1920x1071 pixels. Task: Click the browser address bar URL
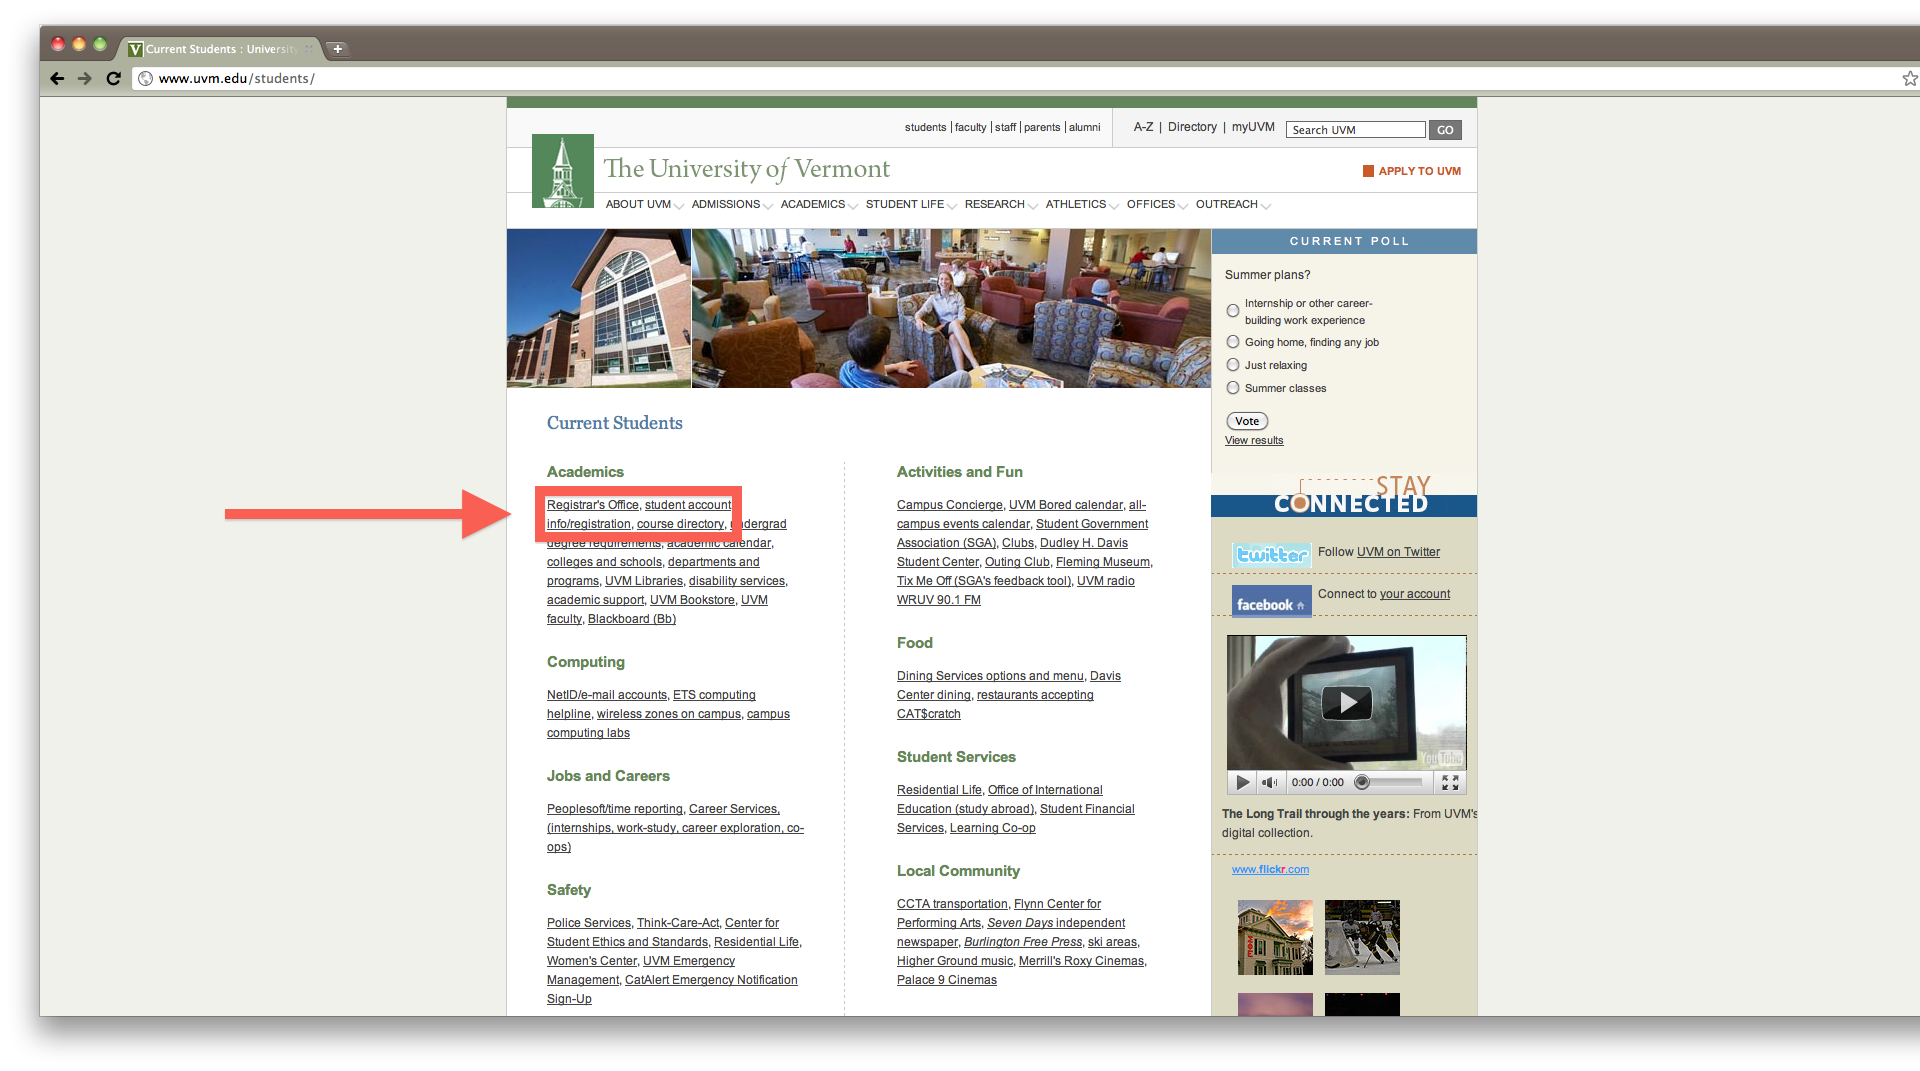236,78
